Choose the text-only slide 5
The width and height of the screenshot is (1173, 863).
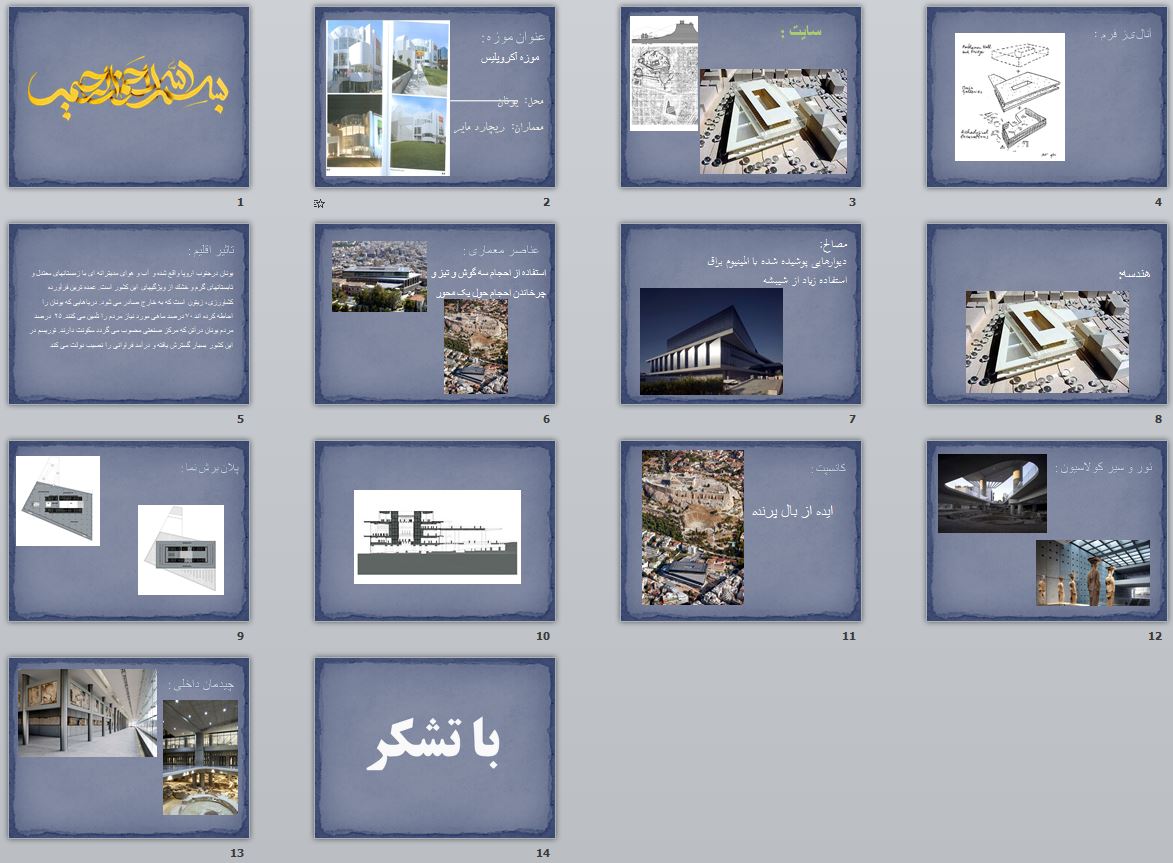tap(129, 313)
